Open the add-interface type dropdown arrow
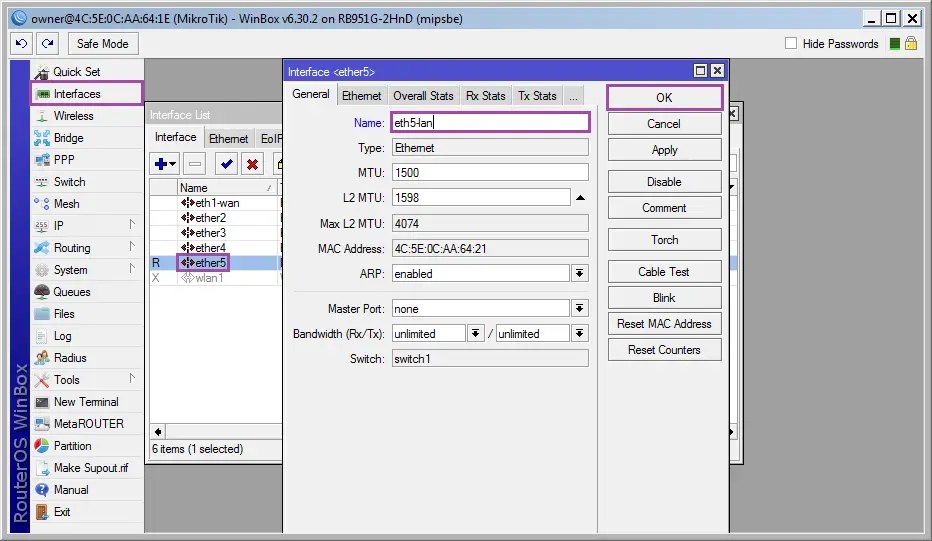The image size is (932, 541). coord(172,164)
